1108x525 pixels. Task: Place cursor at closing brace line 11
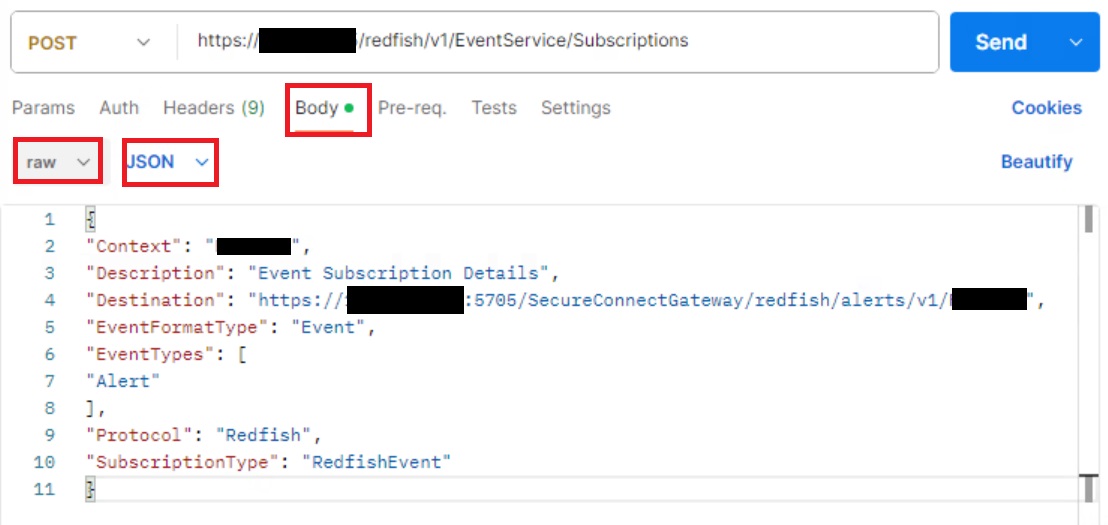click(x=90, y=490)
